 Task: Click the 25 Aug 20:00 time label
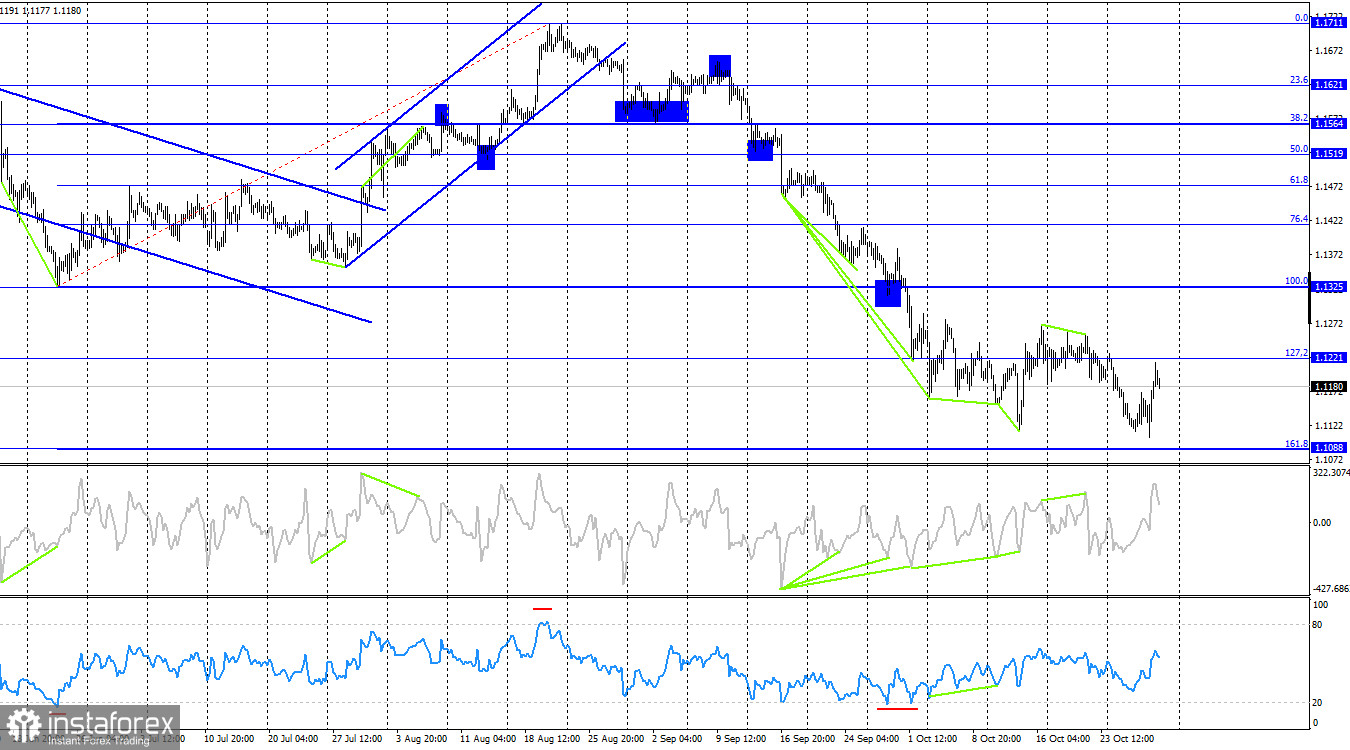[615, 738]
